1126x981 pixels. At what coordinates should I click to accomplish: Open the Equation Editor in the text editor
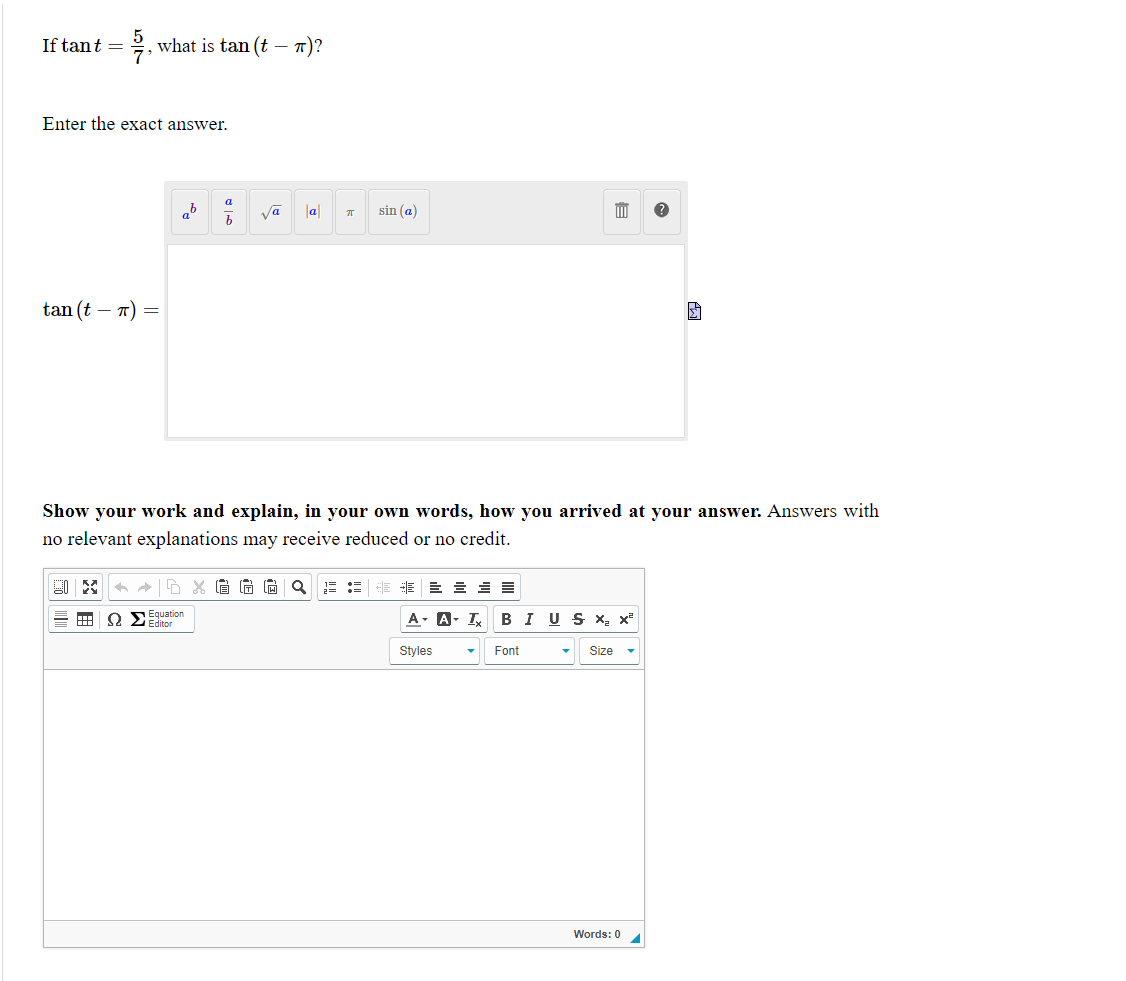pyautogui.click(x=158, y=619)
